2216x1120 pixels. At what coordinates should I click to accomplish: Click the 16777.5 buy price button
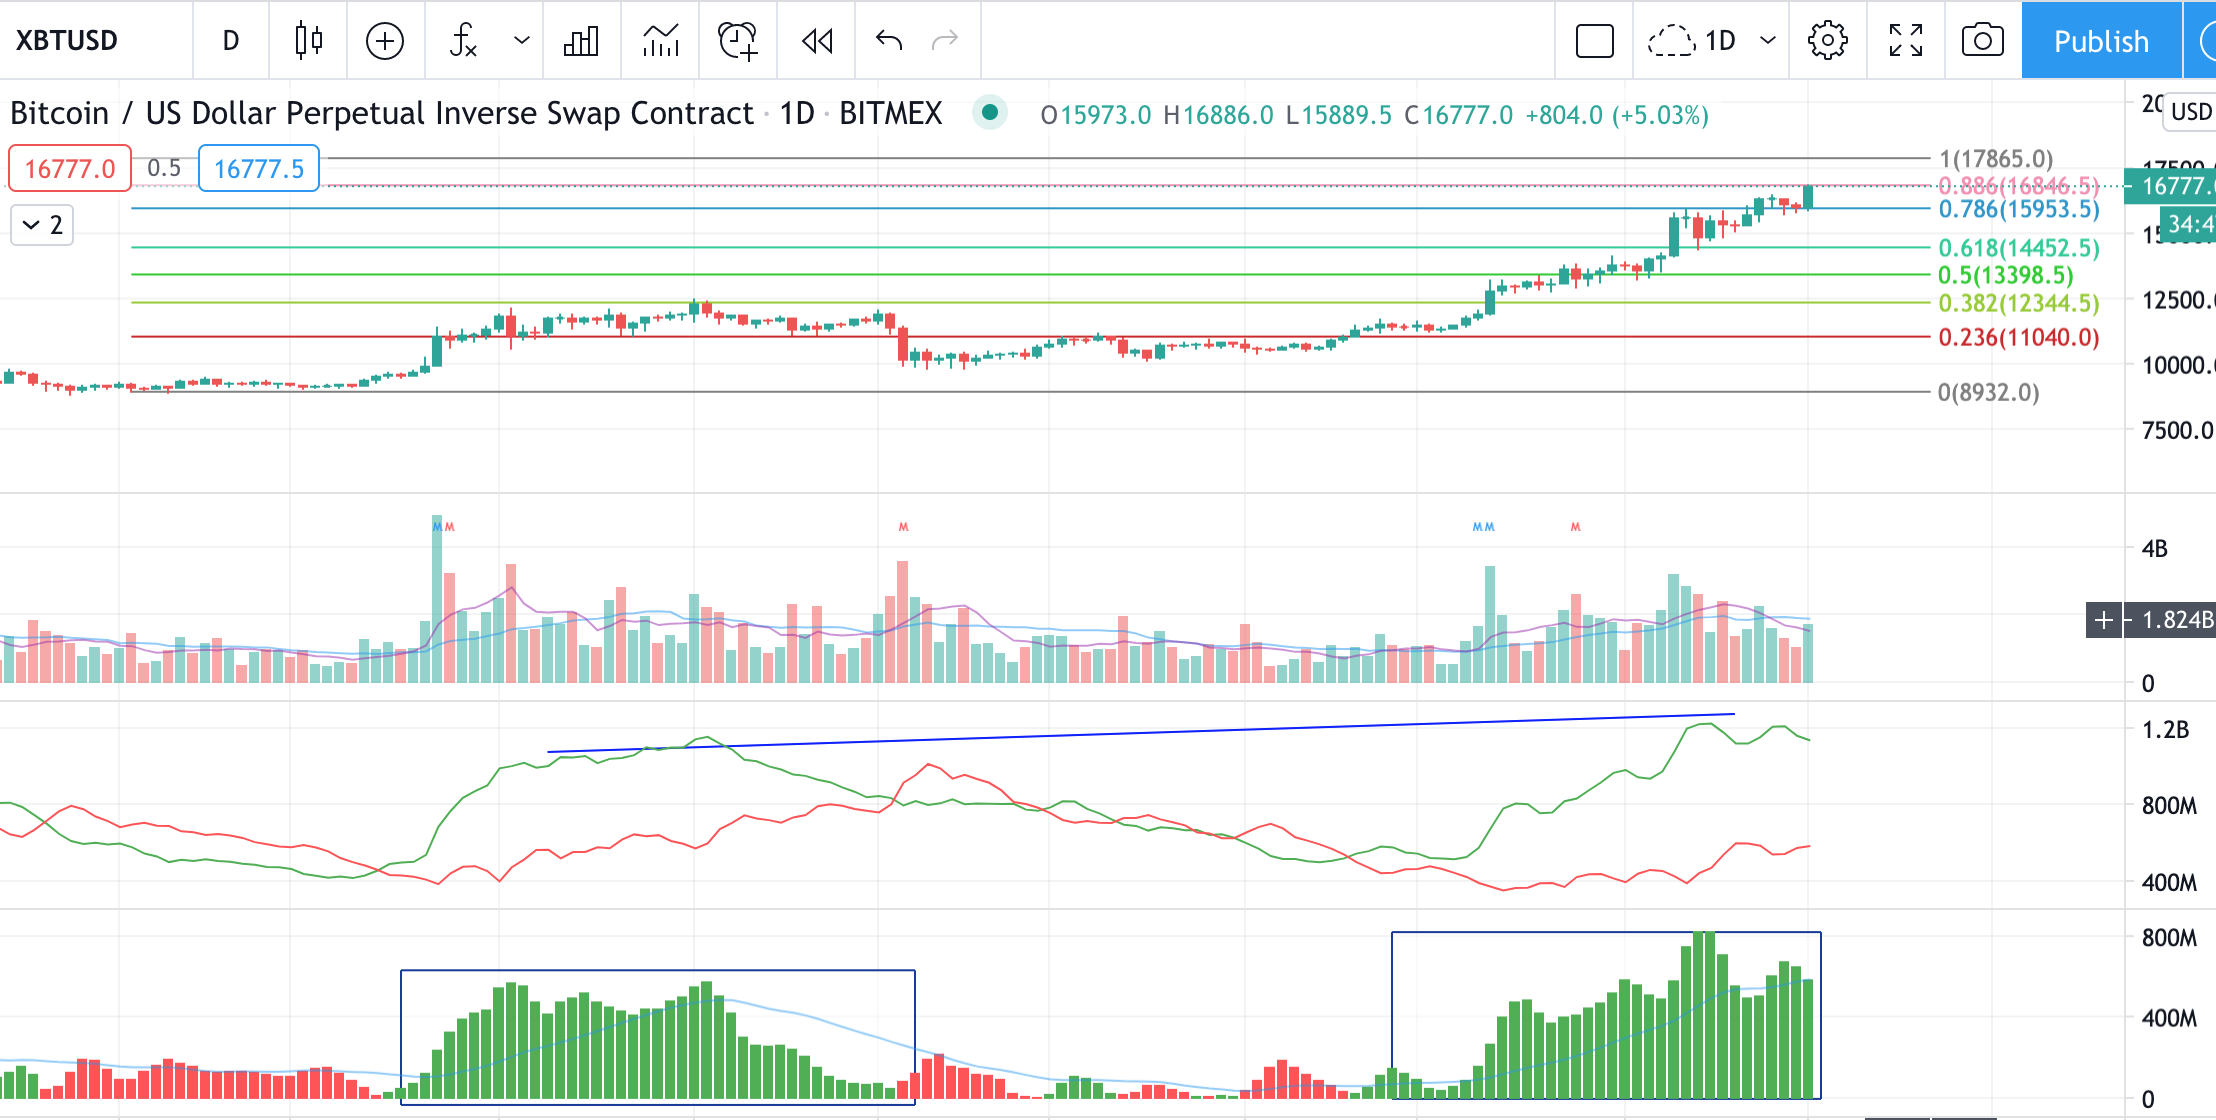[x=259, y=168]
